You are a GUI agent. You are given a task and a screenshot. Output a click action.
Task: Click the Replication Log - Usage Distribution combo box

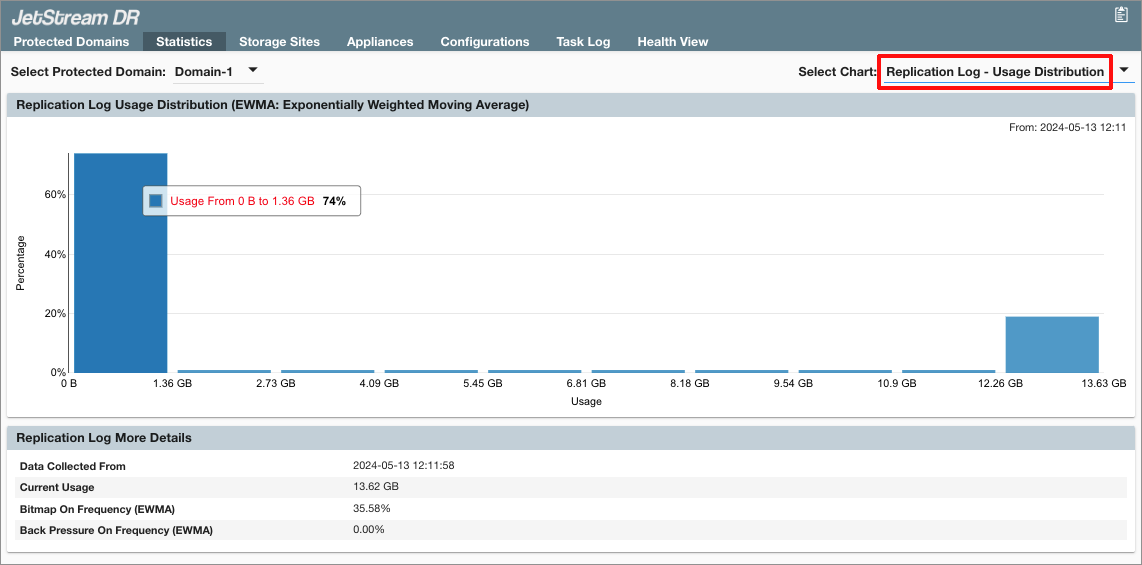pos(994,72)
